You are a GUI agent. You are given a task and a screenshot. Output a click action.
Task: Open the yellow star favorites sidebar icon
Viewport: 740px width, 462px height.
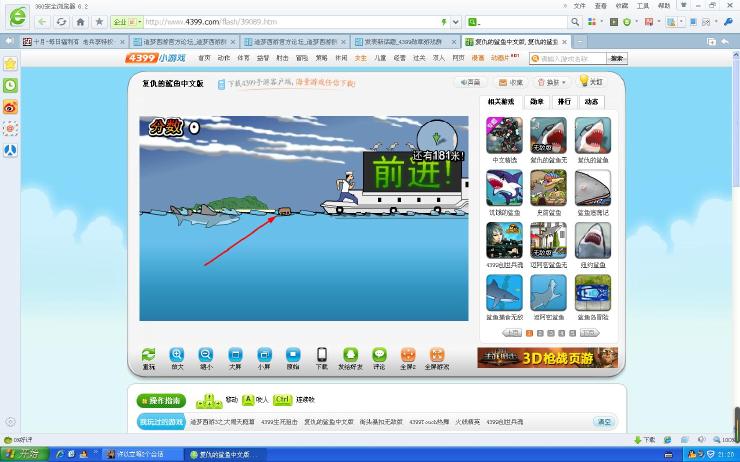10,63
